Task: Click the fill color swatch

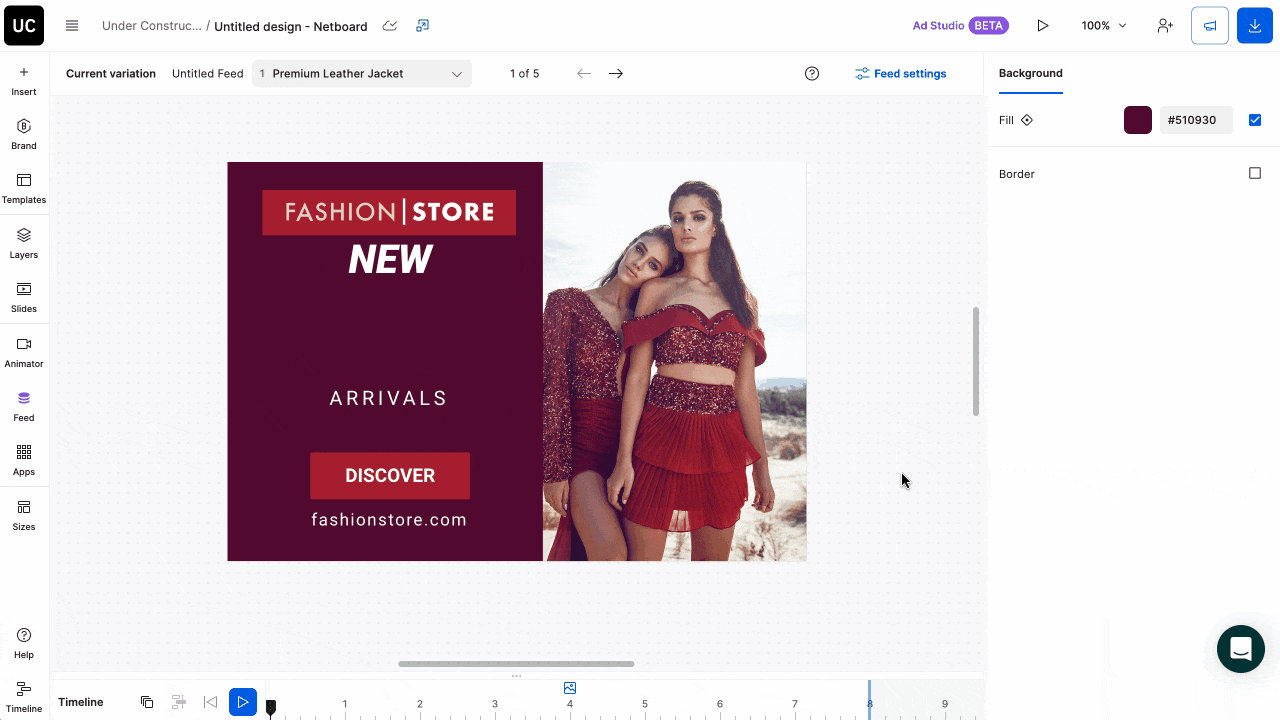Action: pos(1138,120)
